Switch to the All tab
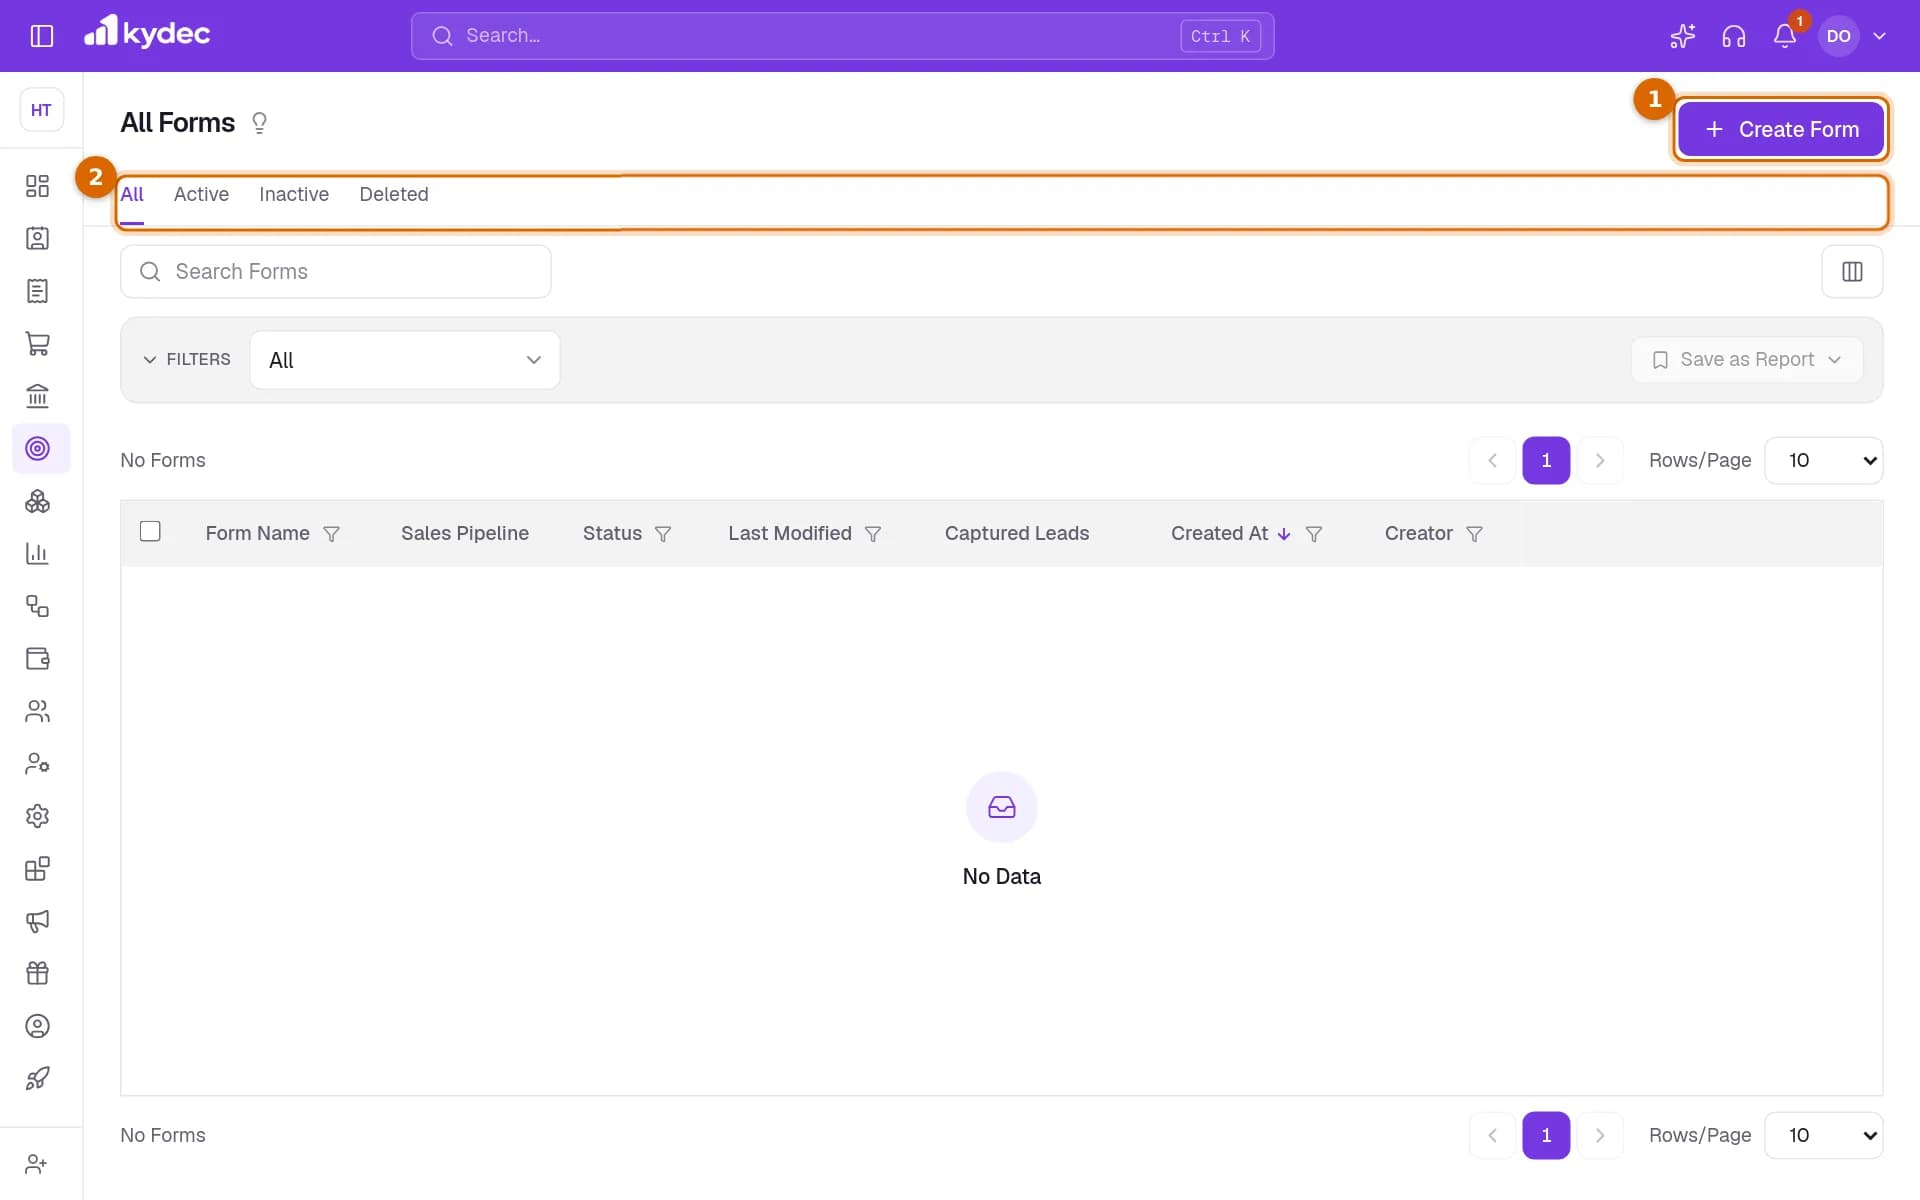1920x1200 pixels. click(x=132, y=195)
